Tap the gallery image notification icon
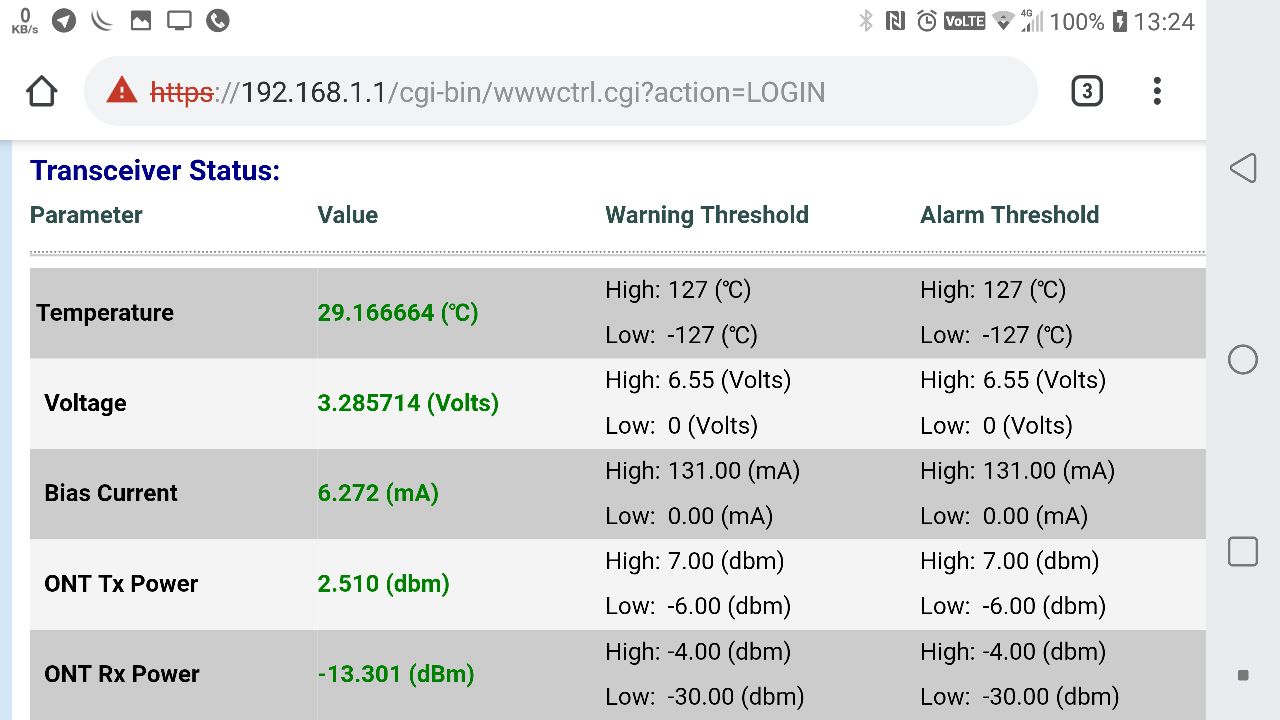Screen dimensions: 1280x720 click(141, 21)
